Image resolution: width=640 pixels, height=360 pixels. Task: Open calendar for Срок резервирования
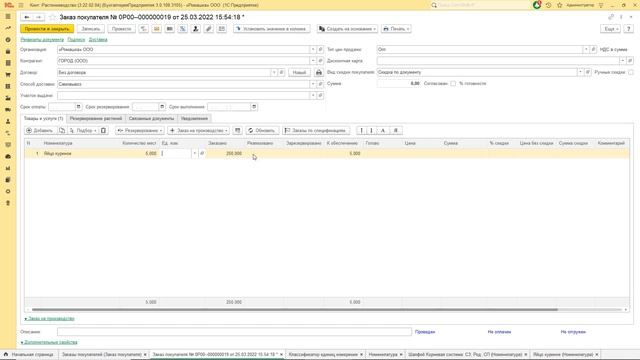point(162,107)
